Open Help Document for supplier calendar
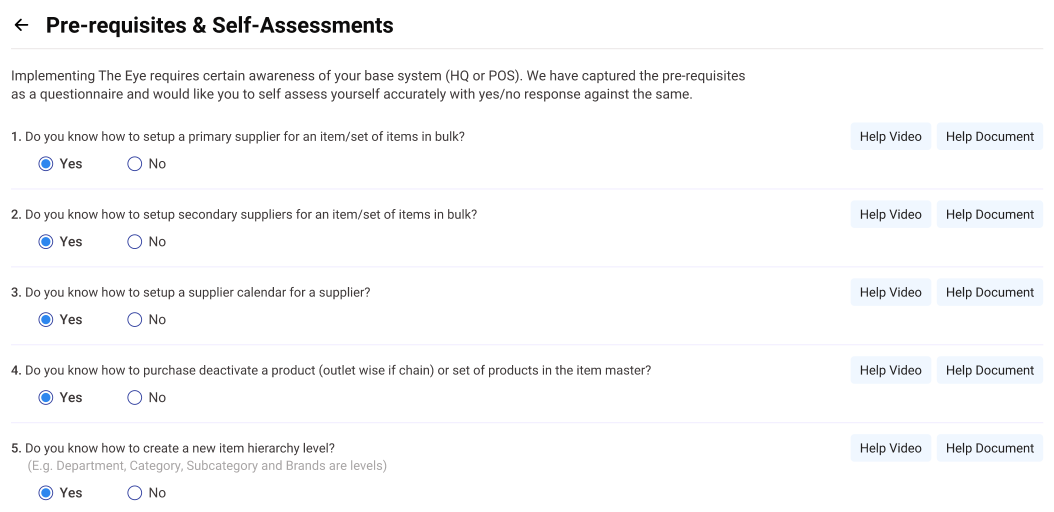Viewport: 1054px width, 512px height. click(989, 293)
